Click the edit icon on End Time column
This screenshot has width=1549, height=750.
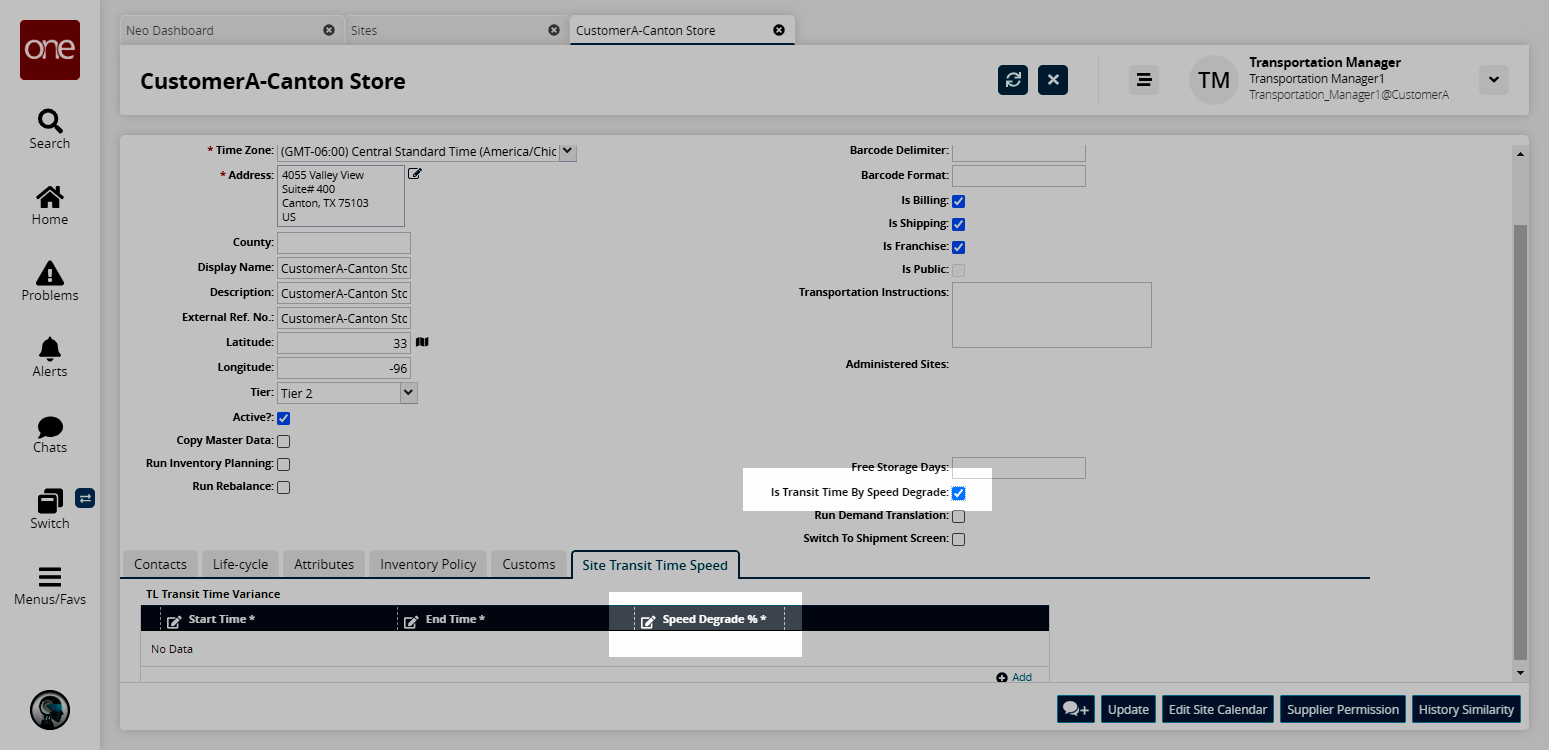point(411,621)
